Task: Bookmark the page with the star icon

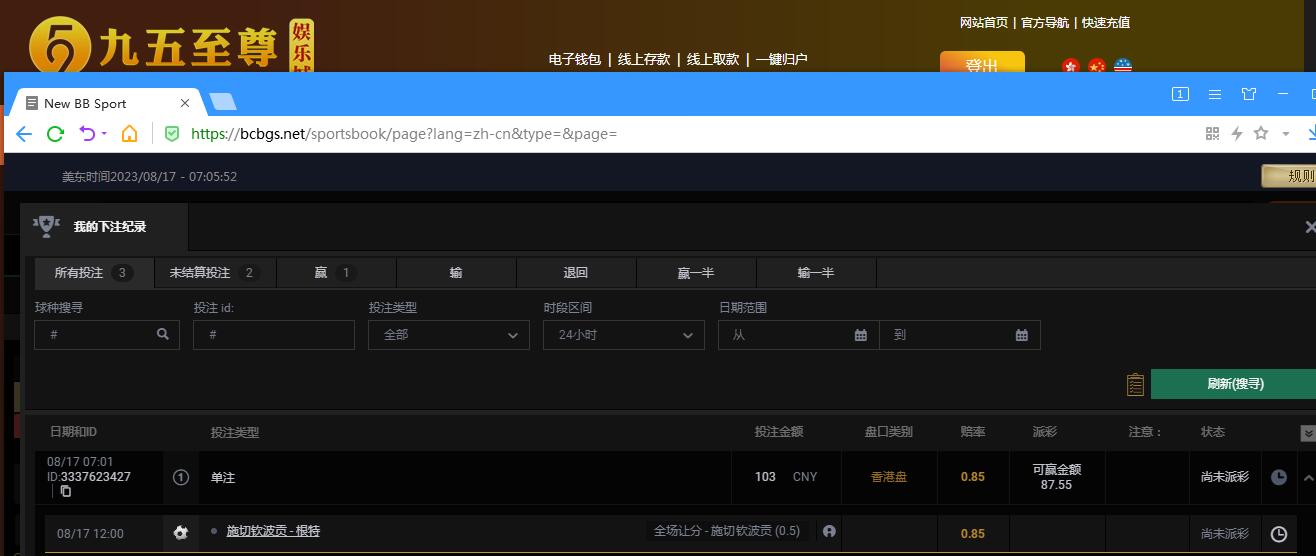Action: (1261, 133)
